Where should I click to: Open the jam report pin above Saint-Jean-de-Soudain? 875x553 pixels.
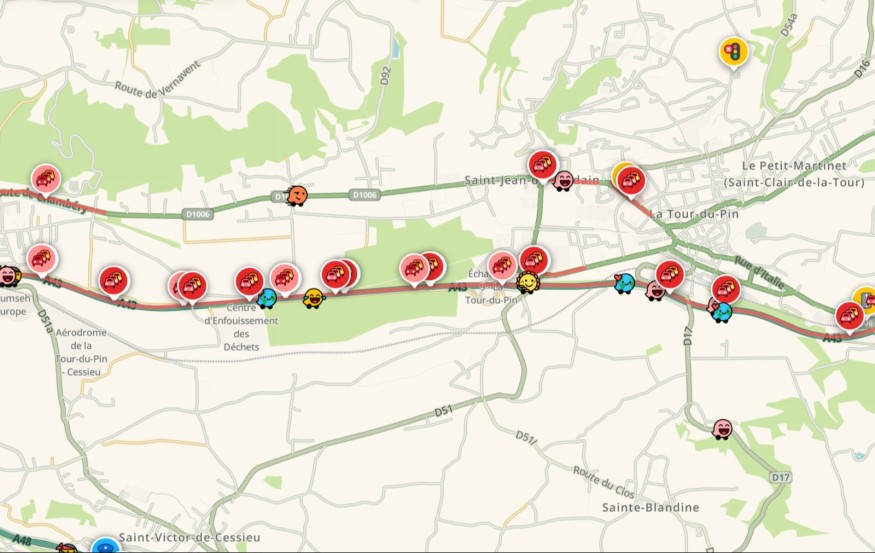point(542,166)
